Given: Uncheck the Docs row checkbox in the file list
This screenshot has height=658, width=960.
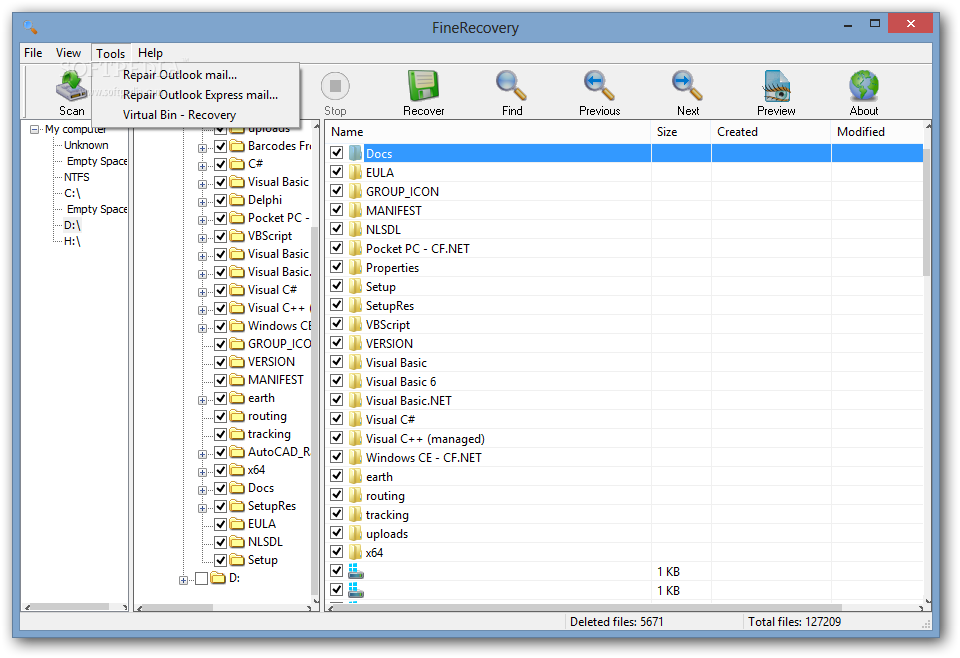Looking at the screenshot, I should (336, 152).
